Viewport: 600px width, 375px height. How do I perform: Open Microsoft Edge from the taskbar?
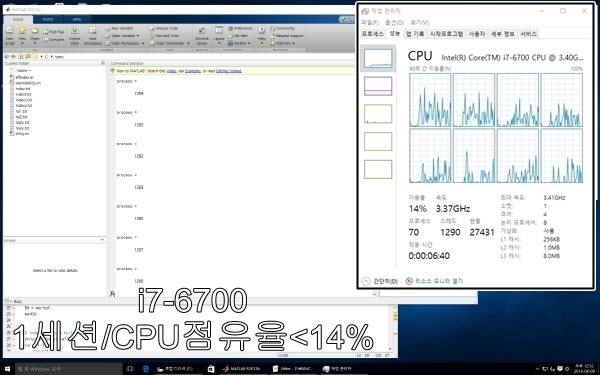click(x=146, y=369)
